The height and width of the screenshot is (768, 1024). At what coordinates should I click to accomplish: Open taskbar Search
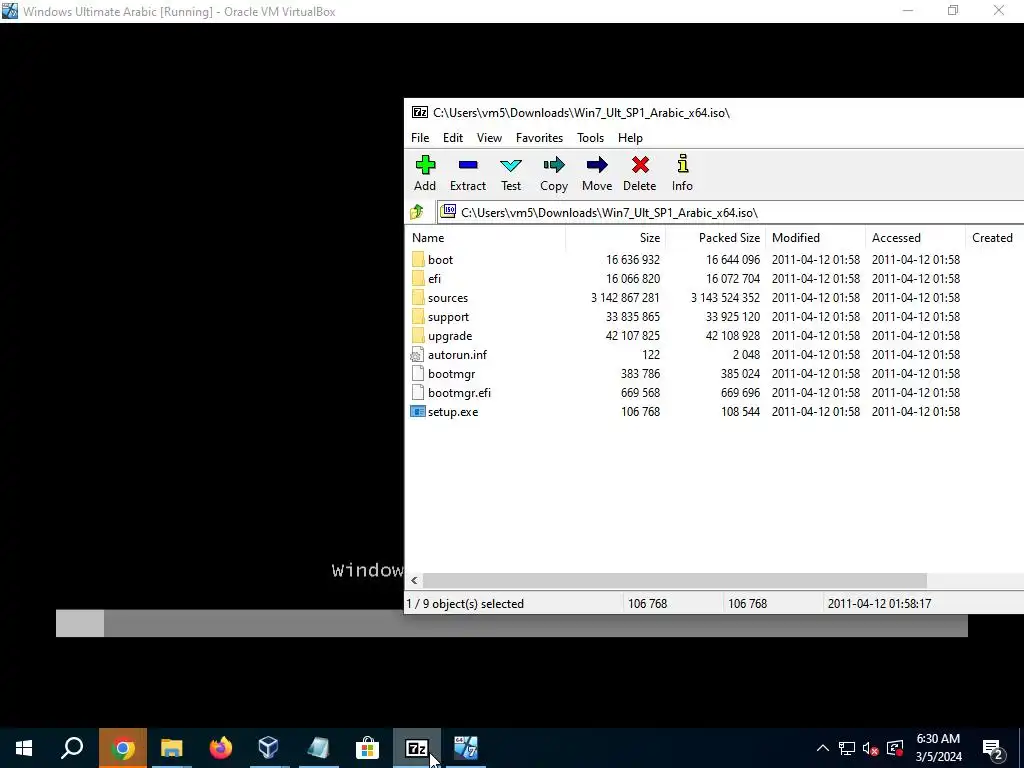coord(72,748)
